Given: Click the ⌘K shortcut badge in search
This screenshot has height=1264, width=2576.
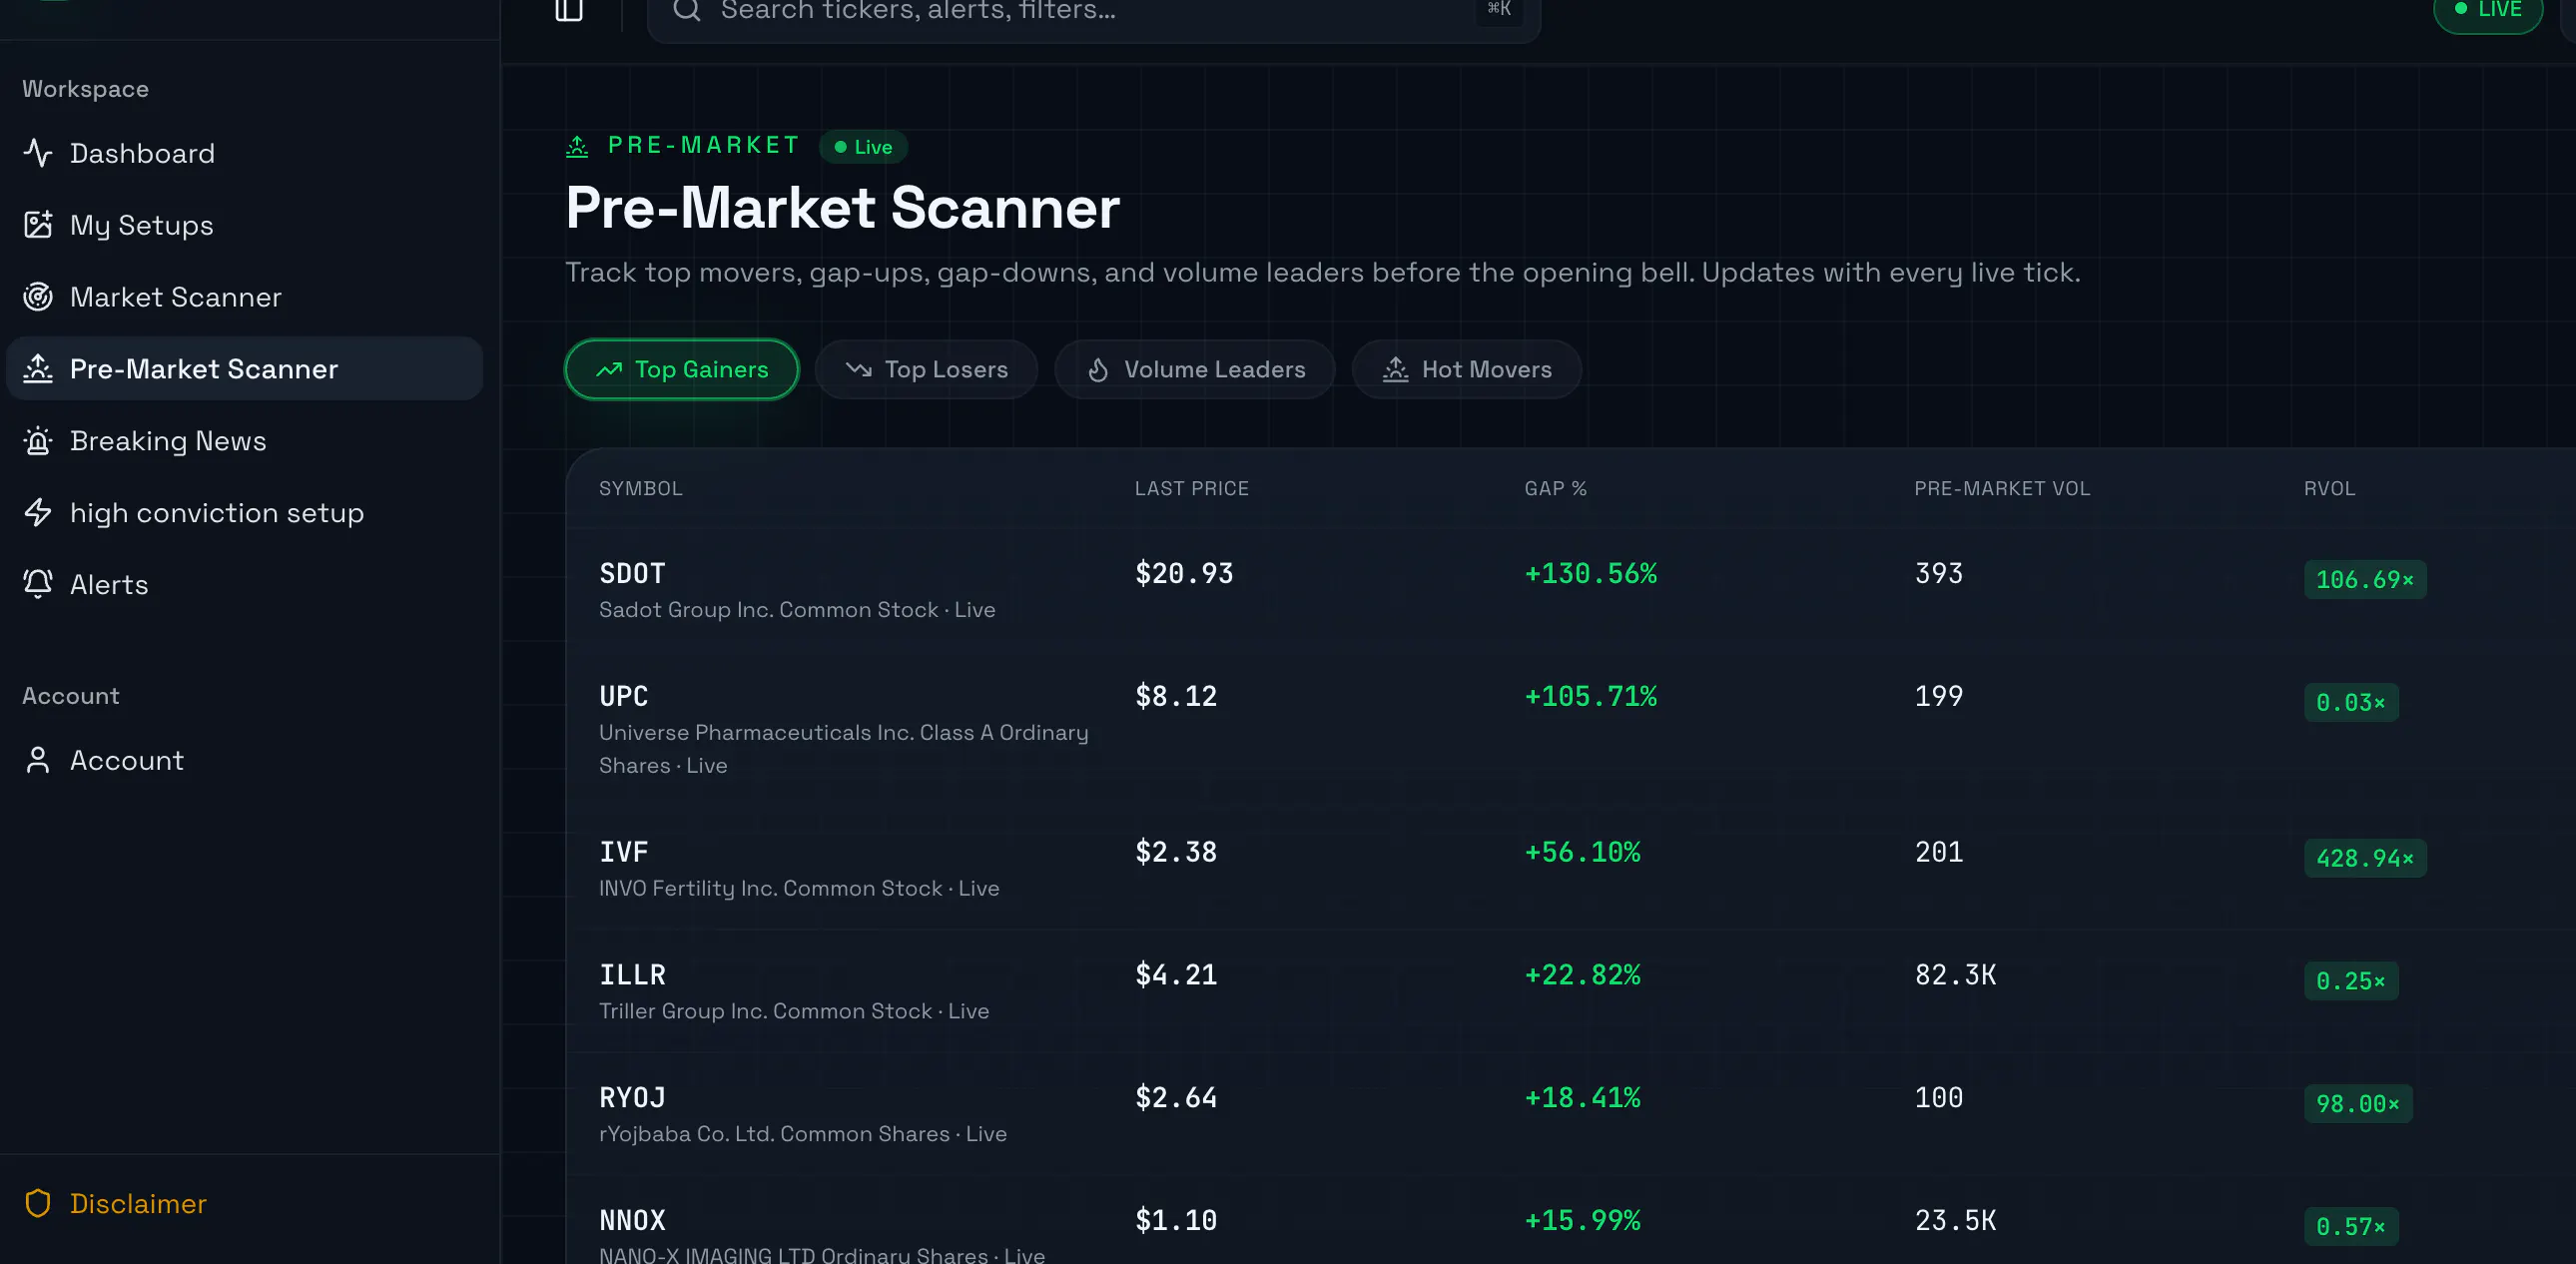Looking at the screenshot, I should click(1498, 9).
